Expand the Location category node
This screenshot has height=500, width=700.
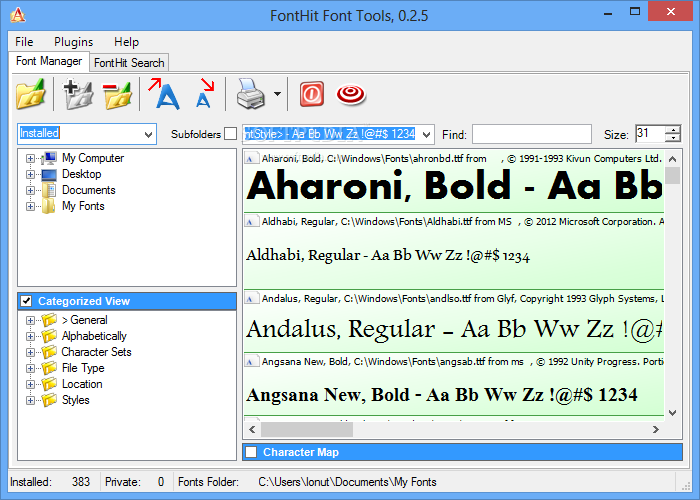(x=30, y=385)
